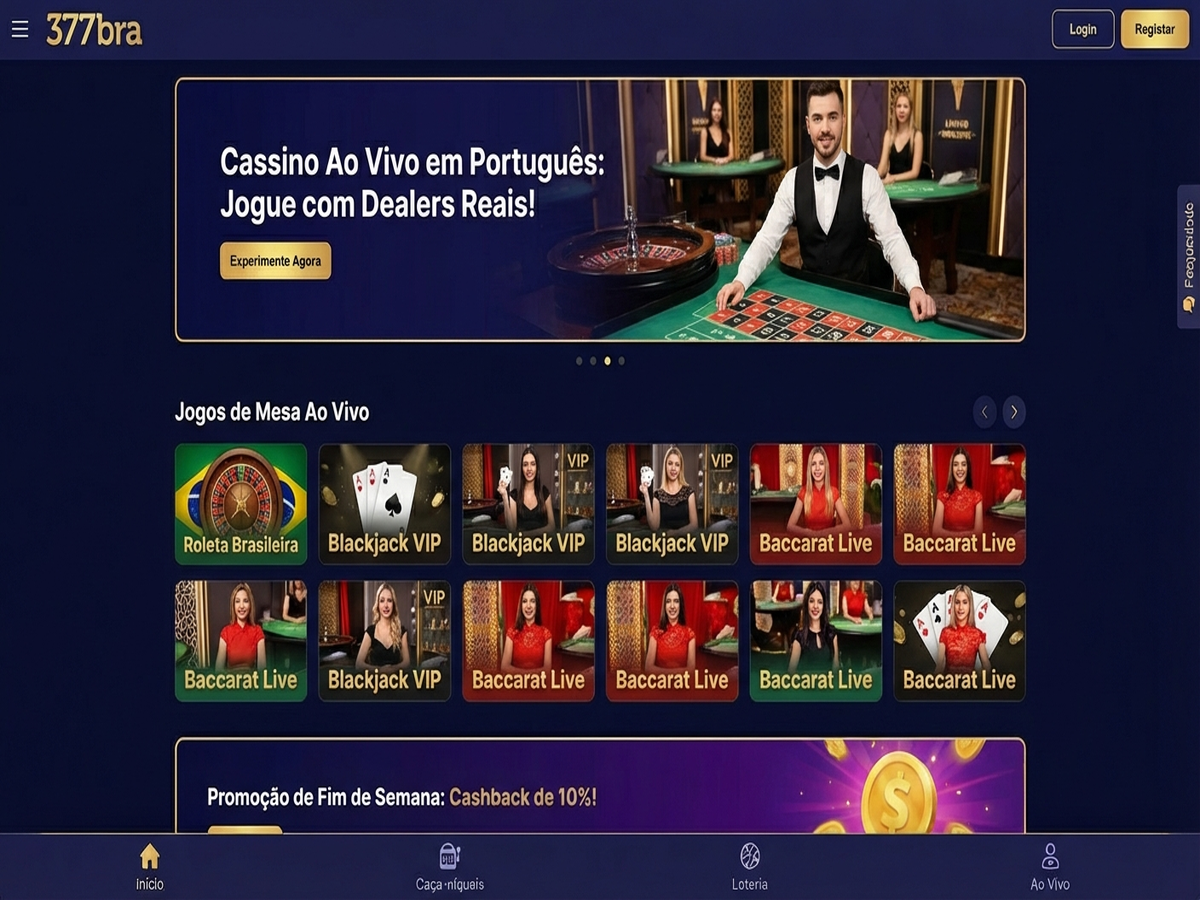Show next live table games arrow

(x=1014, y=412)
